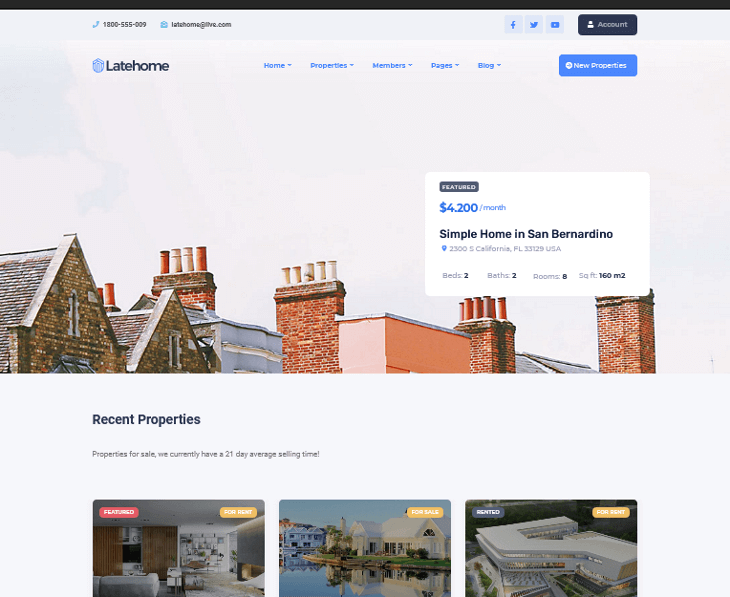The height and width of the screenshot is (597, 730).
Task: Click the Facebook icon in the top bar
Action: point(513,25)
